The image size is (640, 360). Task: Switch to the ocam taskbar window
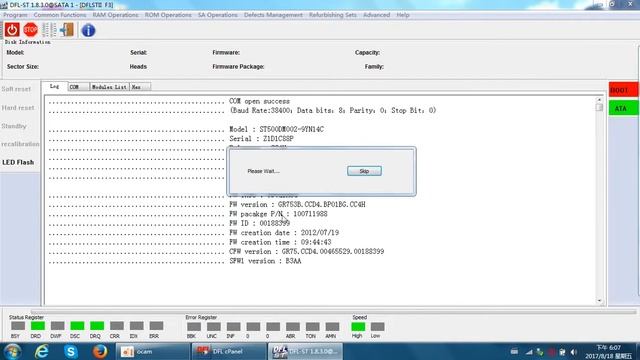click(153, 351)
